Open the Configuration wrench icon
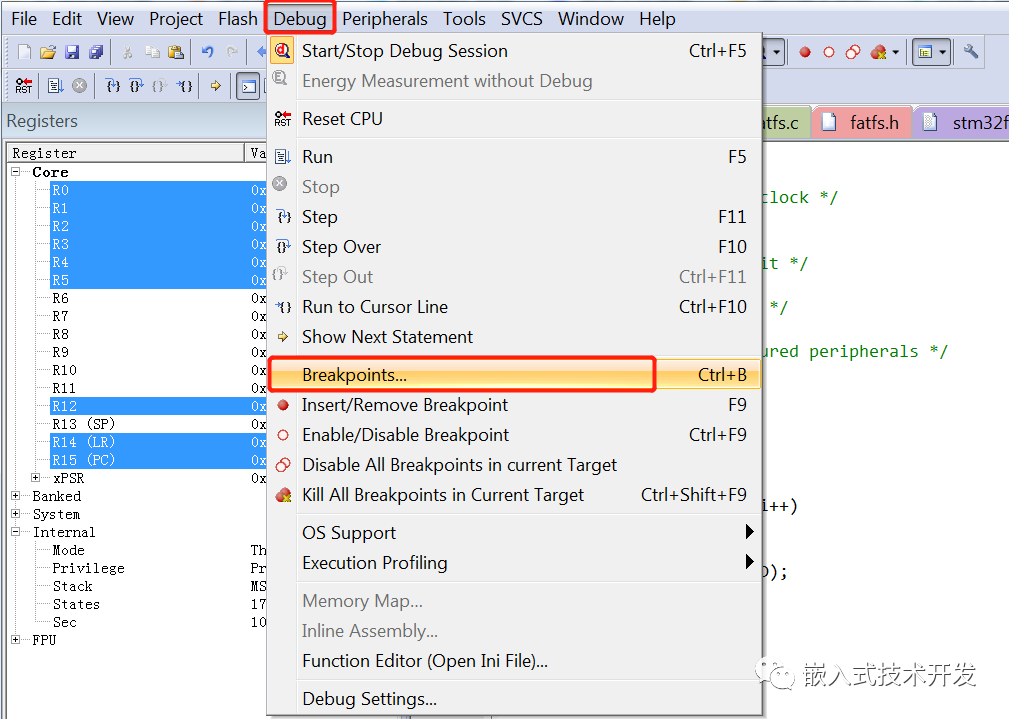The height and width of the screenshot is (719, 1009). [x=969, y=51]
